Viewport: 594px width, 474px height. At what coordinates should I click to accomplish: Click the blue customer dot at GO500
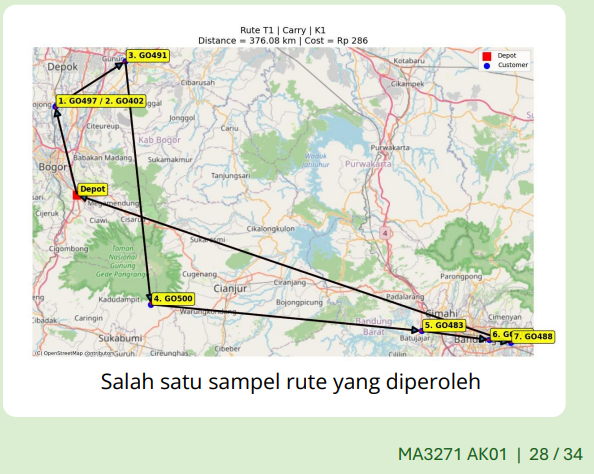pyautogui.click(x=150, y=305)
